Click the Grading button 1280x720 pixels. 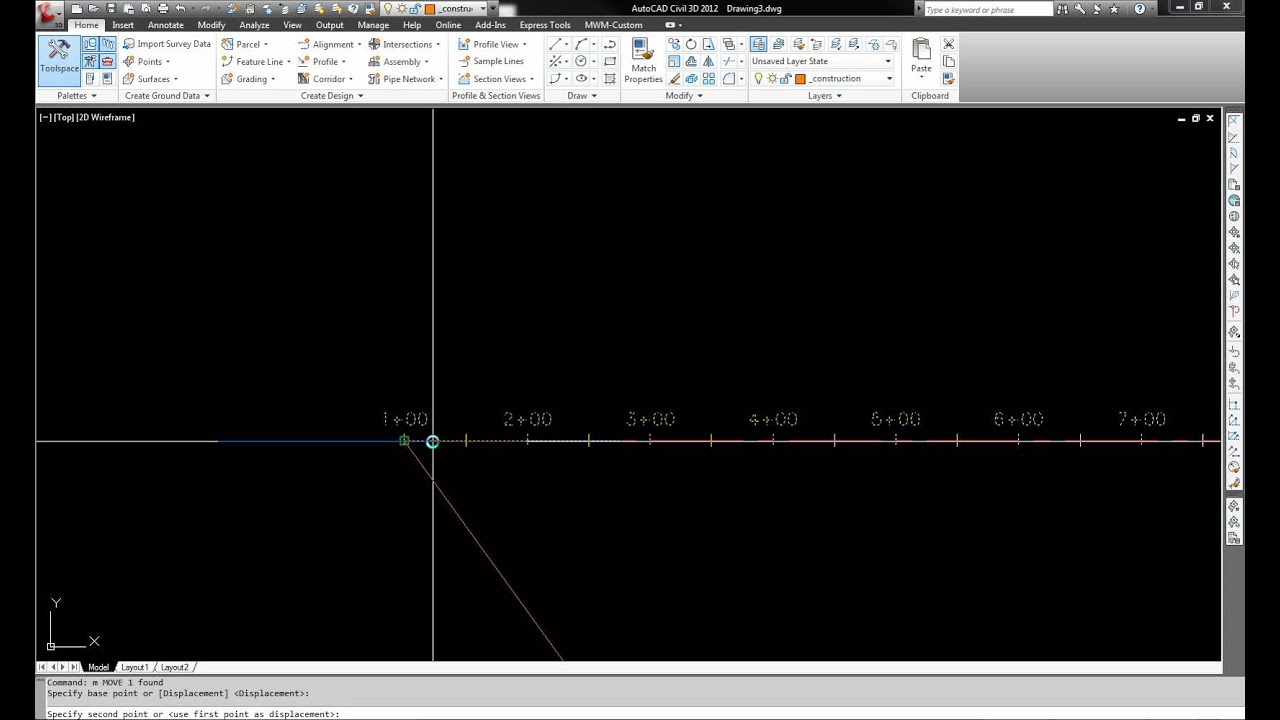pos(248,78)
